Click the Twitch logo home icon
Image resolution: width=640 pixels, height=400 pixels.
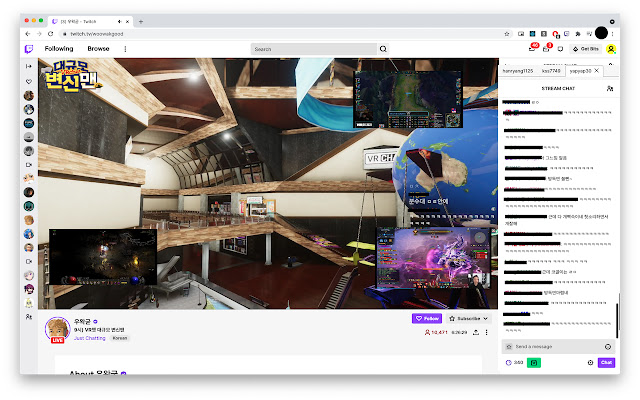click(29, 49)
